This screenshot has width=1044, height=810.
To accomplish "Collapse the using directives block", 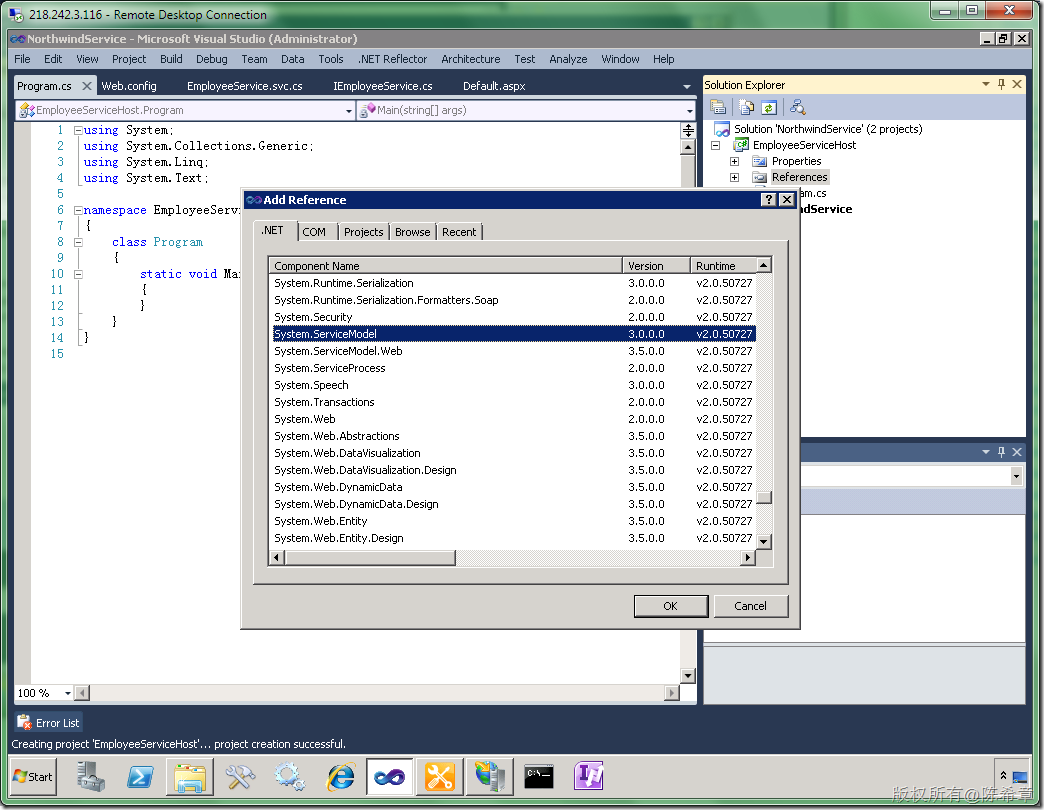I will click(x=78, y=130).
